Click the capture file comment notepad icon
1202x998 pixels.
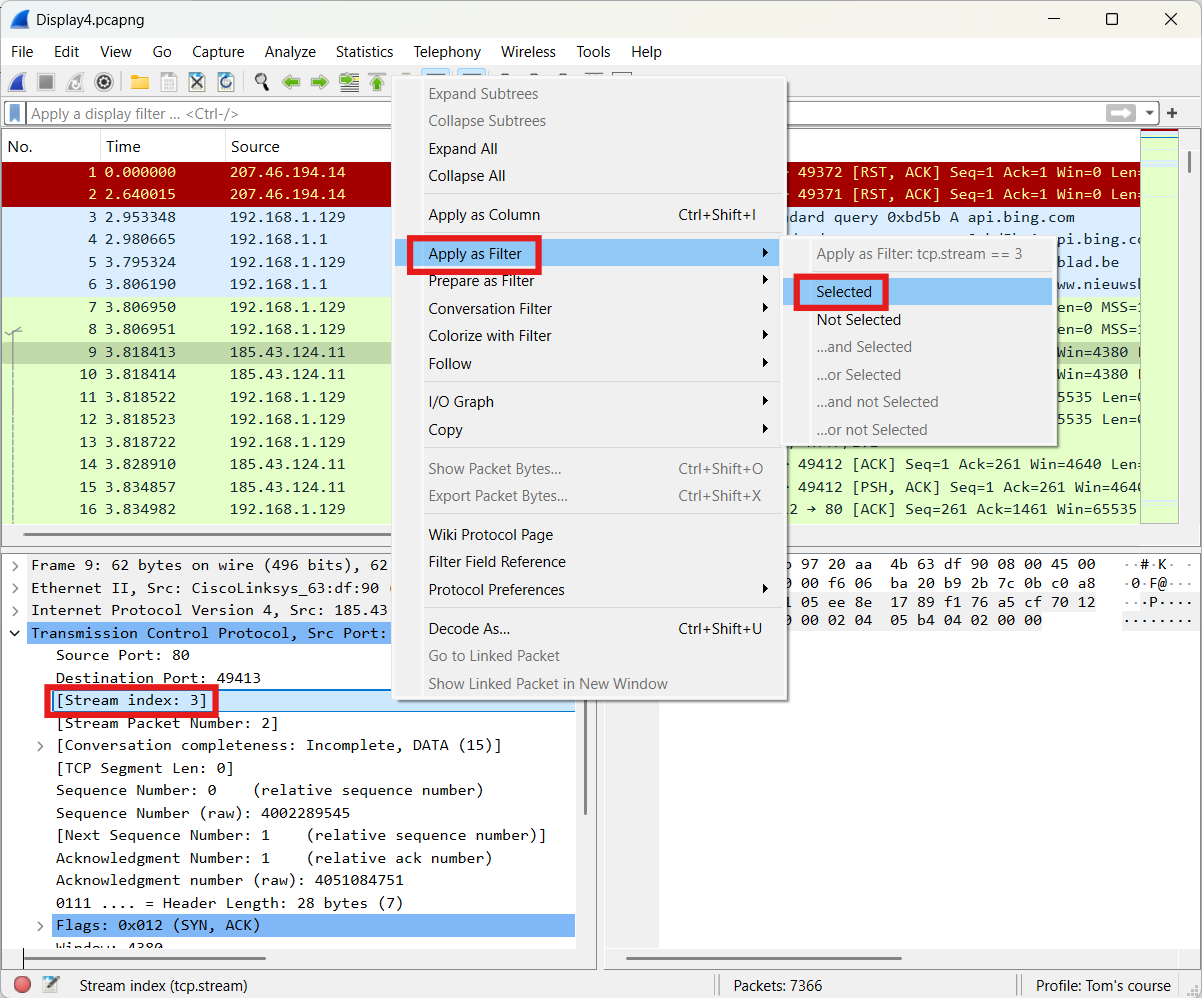coord(50,985)
